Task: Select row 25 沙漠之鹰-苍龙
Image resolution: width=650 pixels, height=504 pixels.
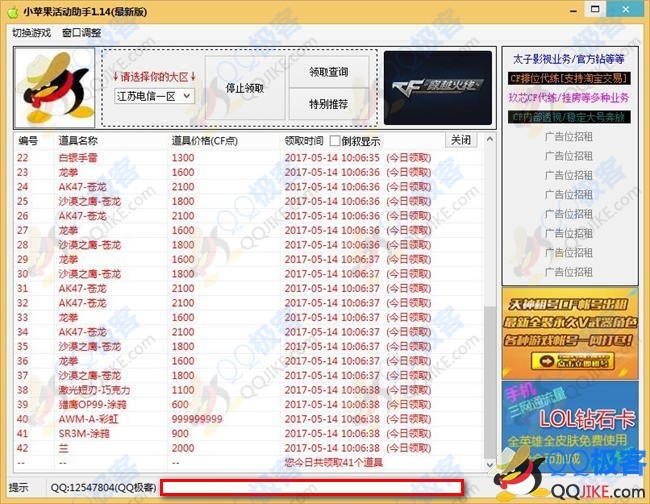Action: [x=249, y=201]
